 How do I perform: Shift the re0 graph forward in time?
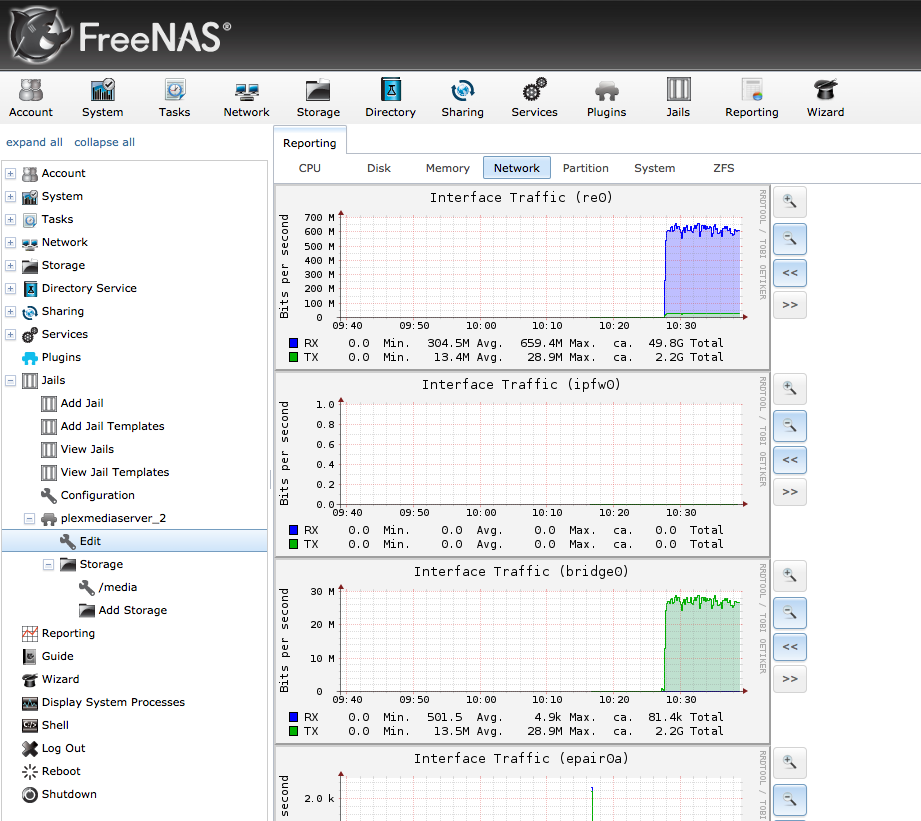(789, 305)
